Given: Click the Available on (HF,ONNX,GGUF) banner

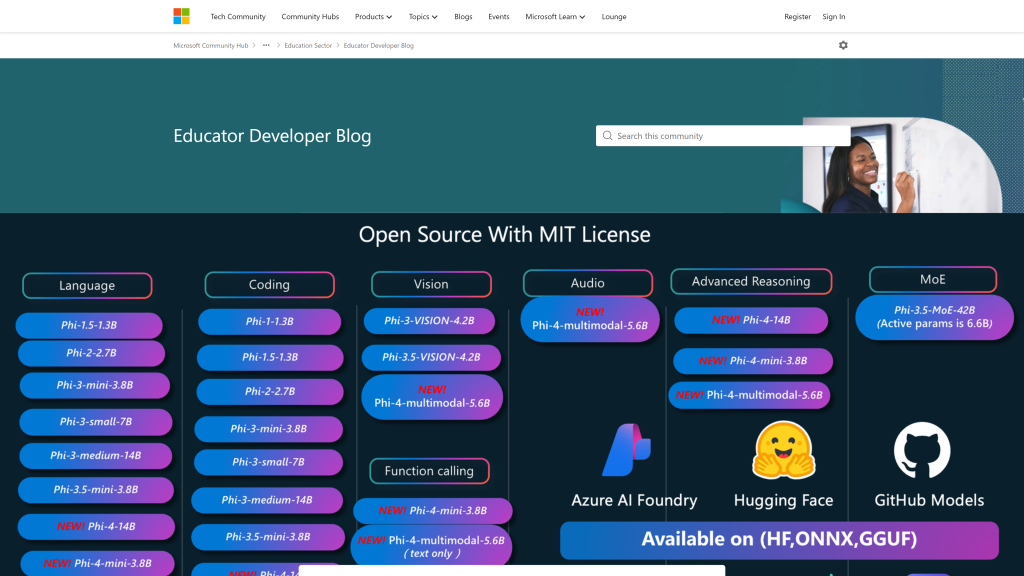Looking at the screenshot, I should 779,539.
